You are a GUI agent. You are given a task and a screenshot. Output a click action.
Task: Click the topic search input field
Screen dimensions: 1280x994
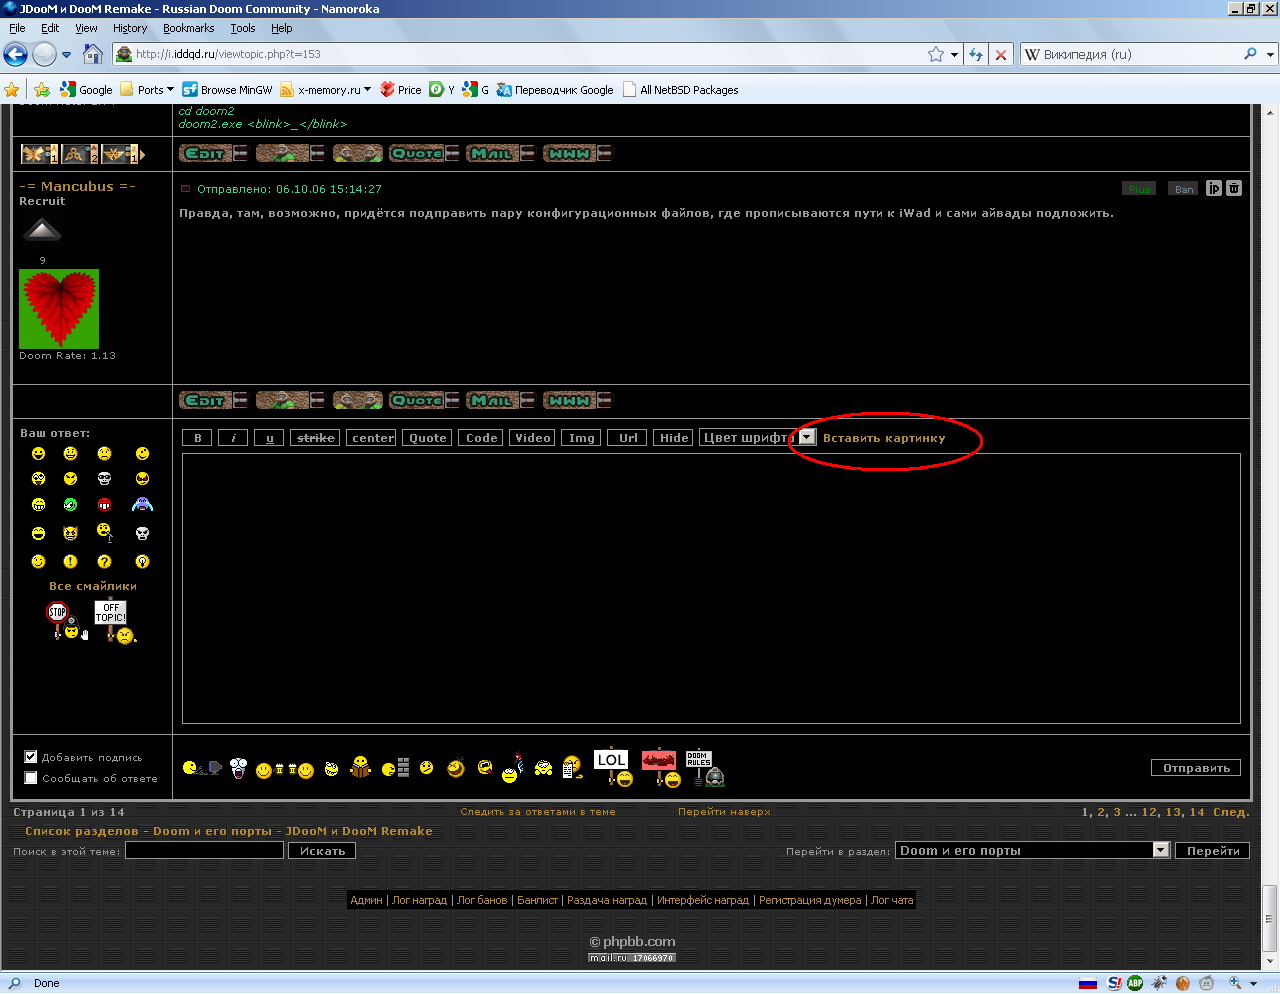pyautogui.click(x=204, y=851)
